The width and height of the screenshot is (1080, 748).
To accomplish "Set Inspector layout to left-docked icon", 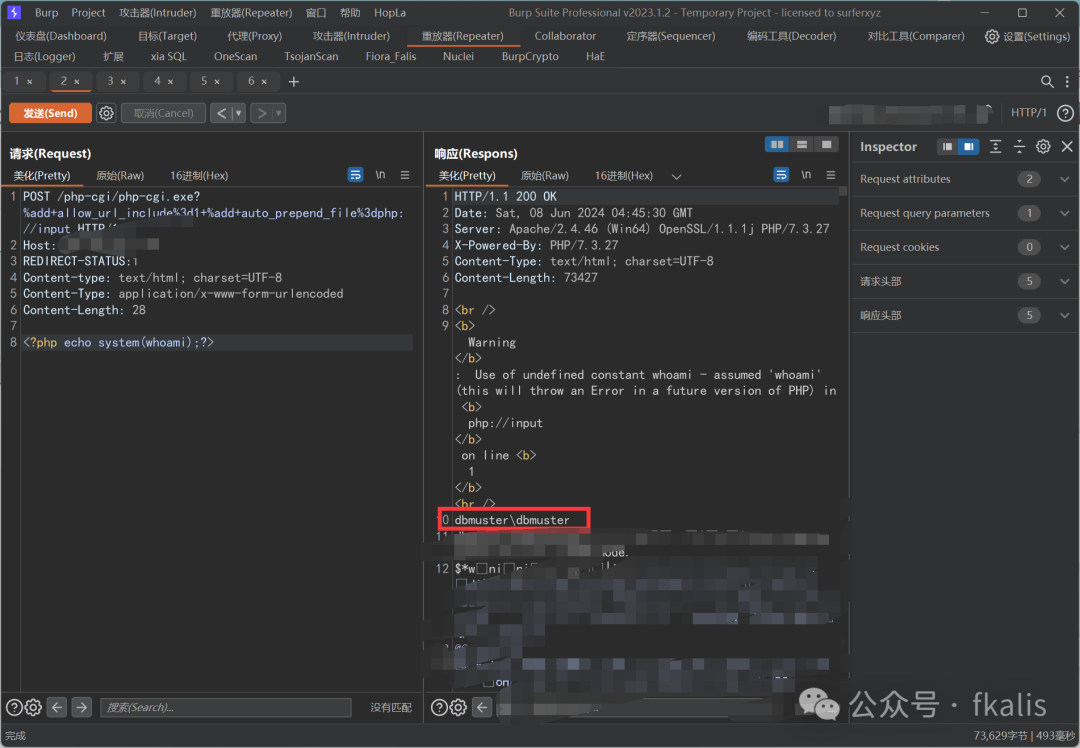I will tap(948, 147).
